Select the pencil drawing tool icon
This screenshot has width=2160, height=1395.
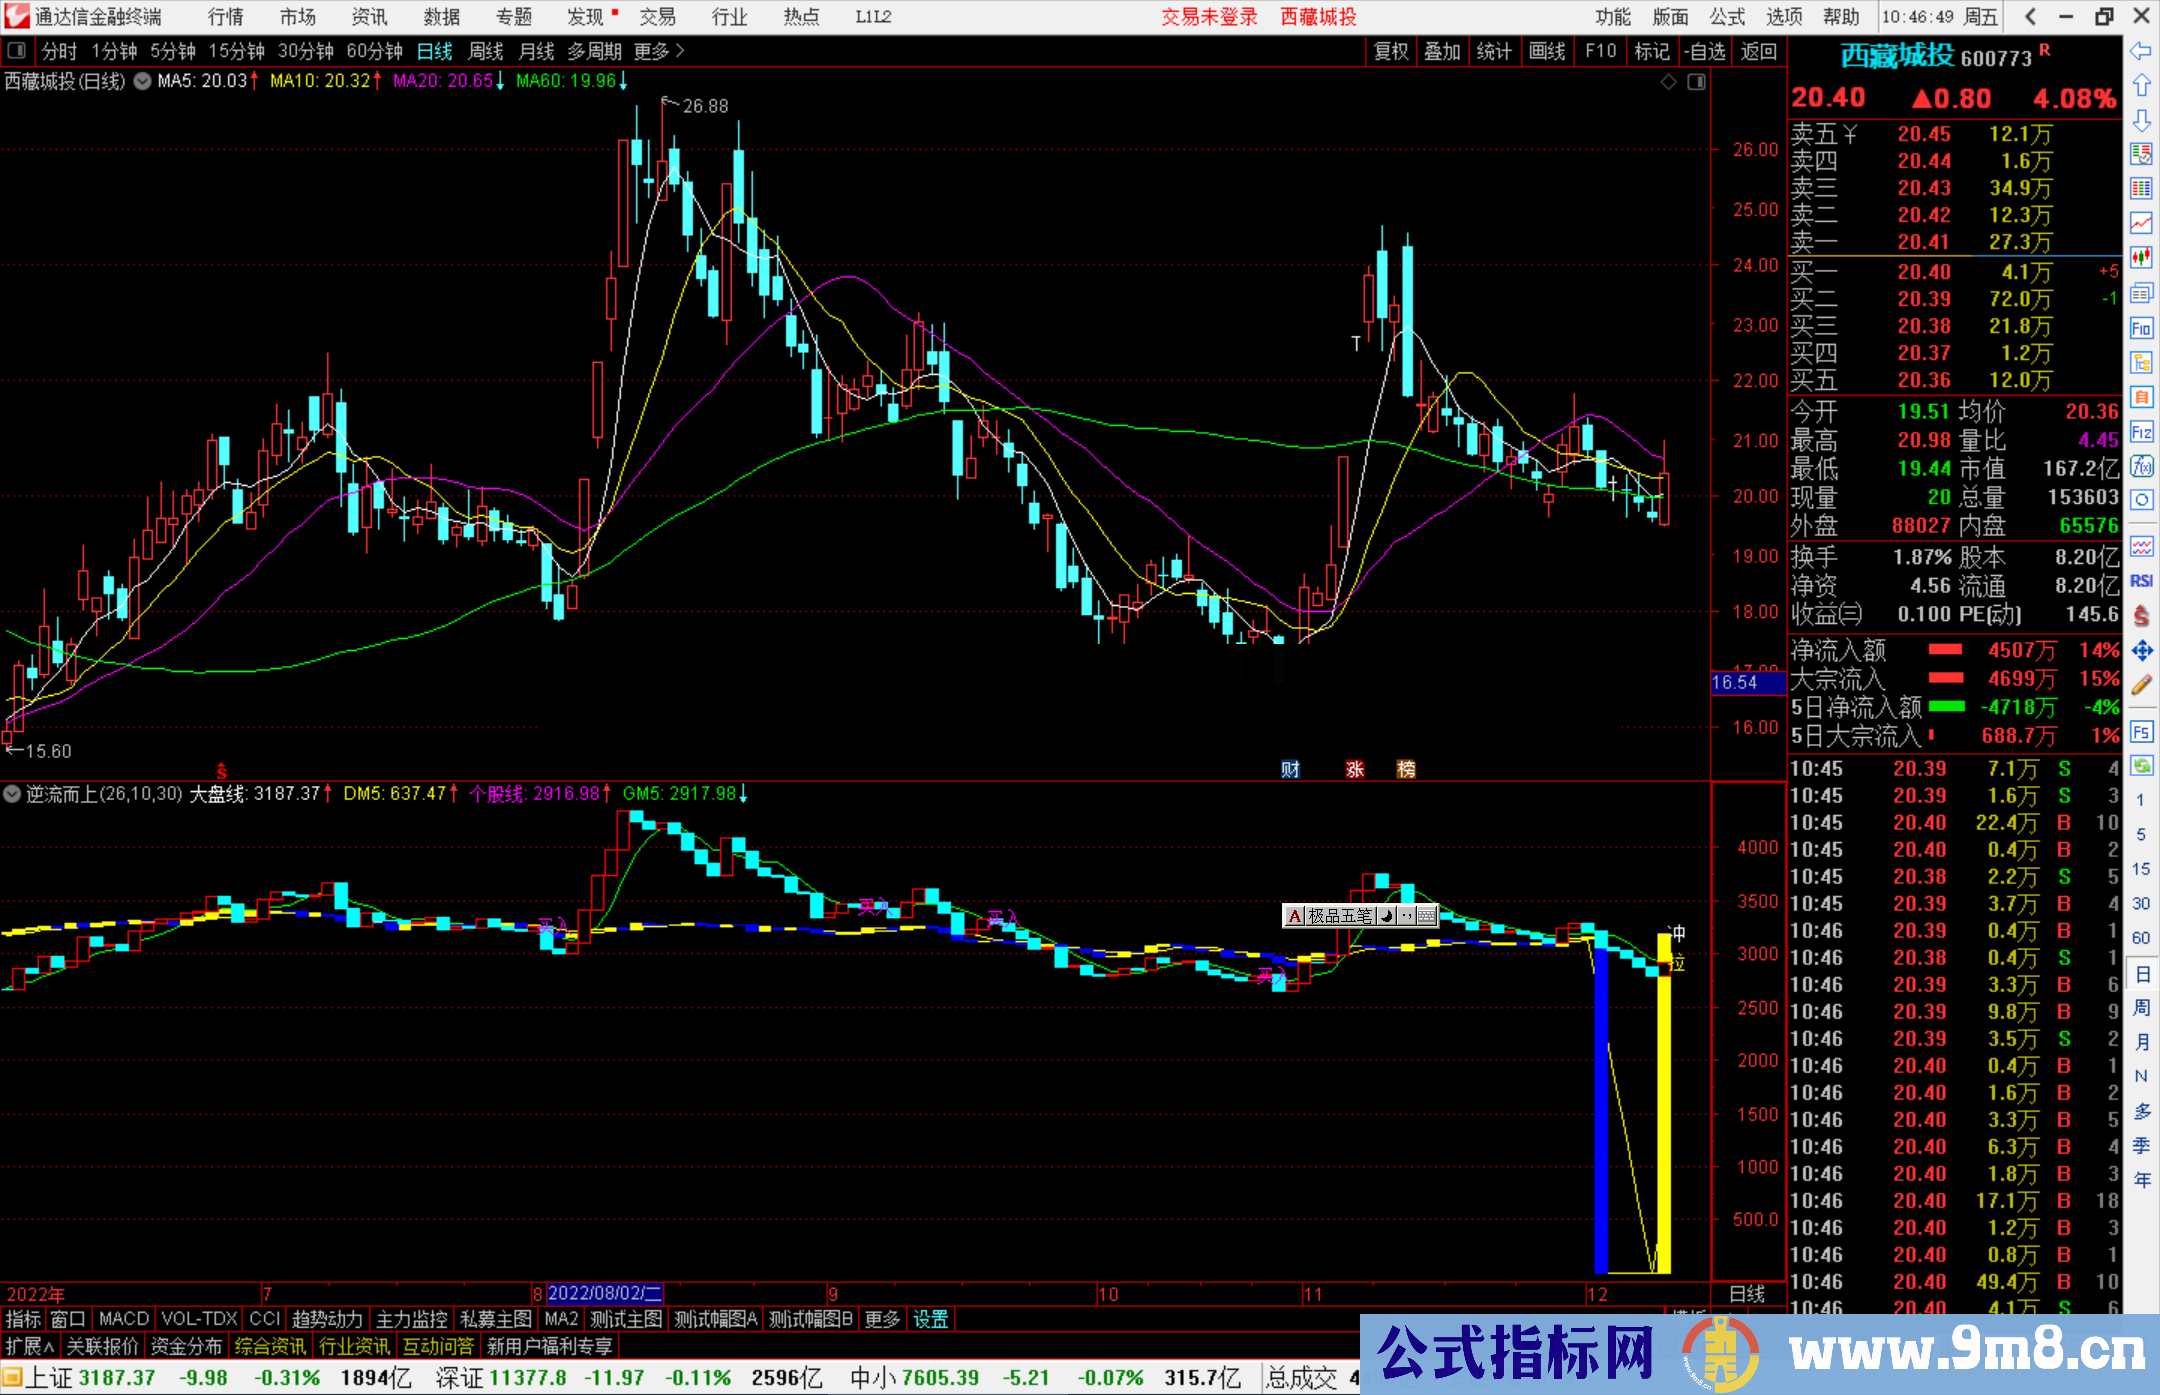pyautogui.click(x=2141, y=685)
